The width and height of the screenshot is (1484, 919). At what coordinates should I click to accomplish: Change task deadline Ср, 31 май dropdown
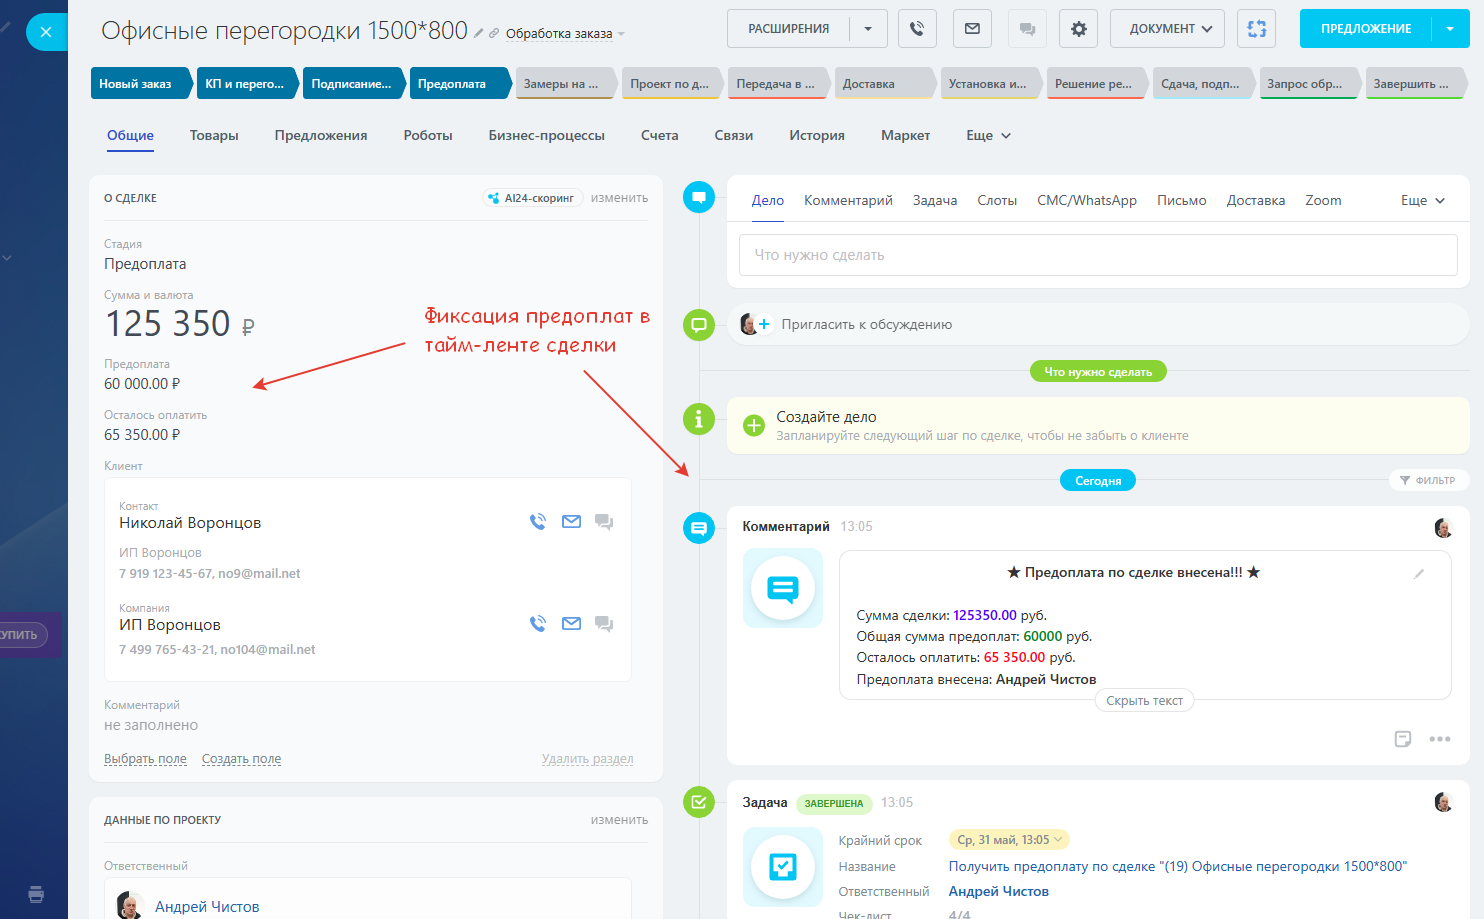coord(1009,840)
